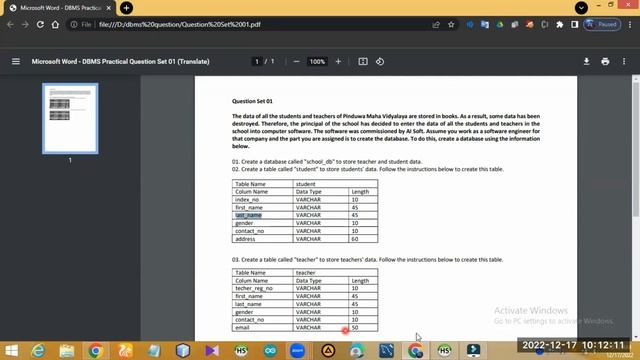The width and height of the screenshot is (640, 360).
Task: Close the Microsoft Word DBMS tab
Action: (109, 8)
